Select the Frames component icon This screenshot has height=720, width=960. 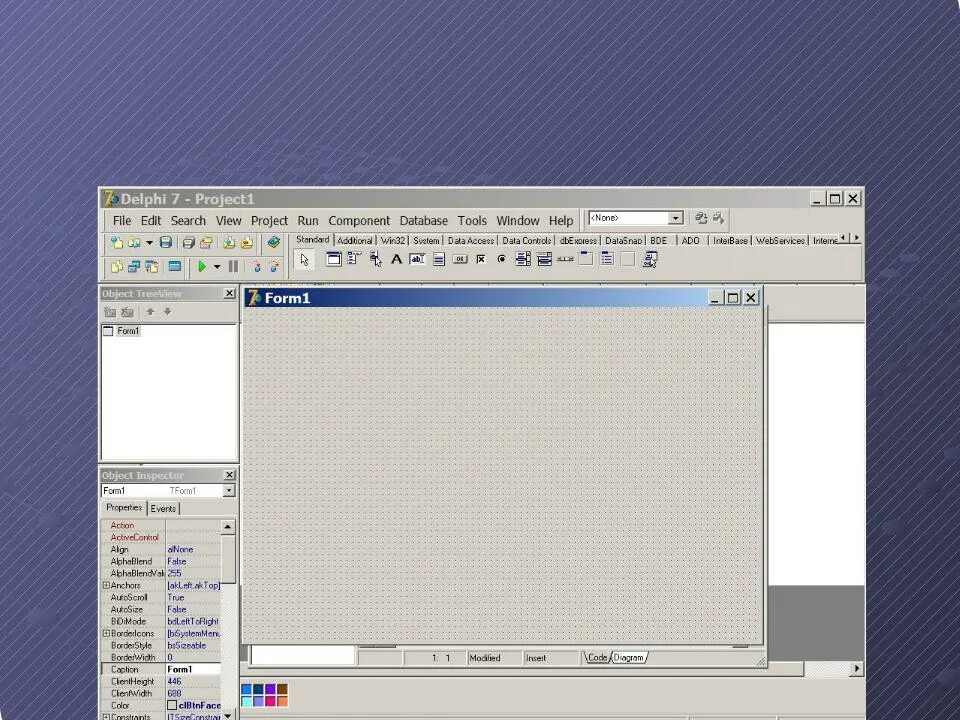click(334, 259)
